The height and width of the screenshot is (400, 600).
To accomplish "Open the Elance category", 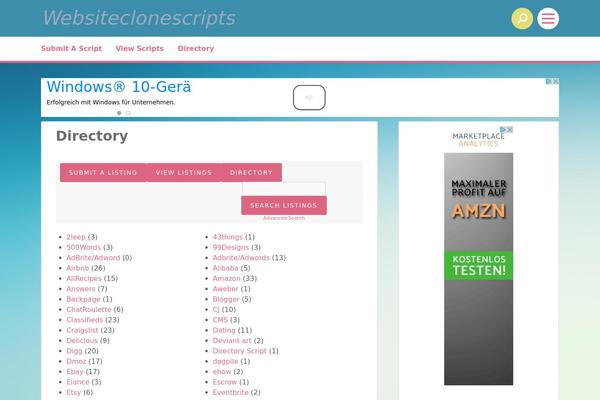I will point(78,382).
